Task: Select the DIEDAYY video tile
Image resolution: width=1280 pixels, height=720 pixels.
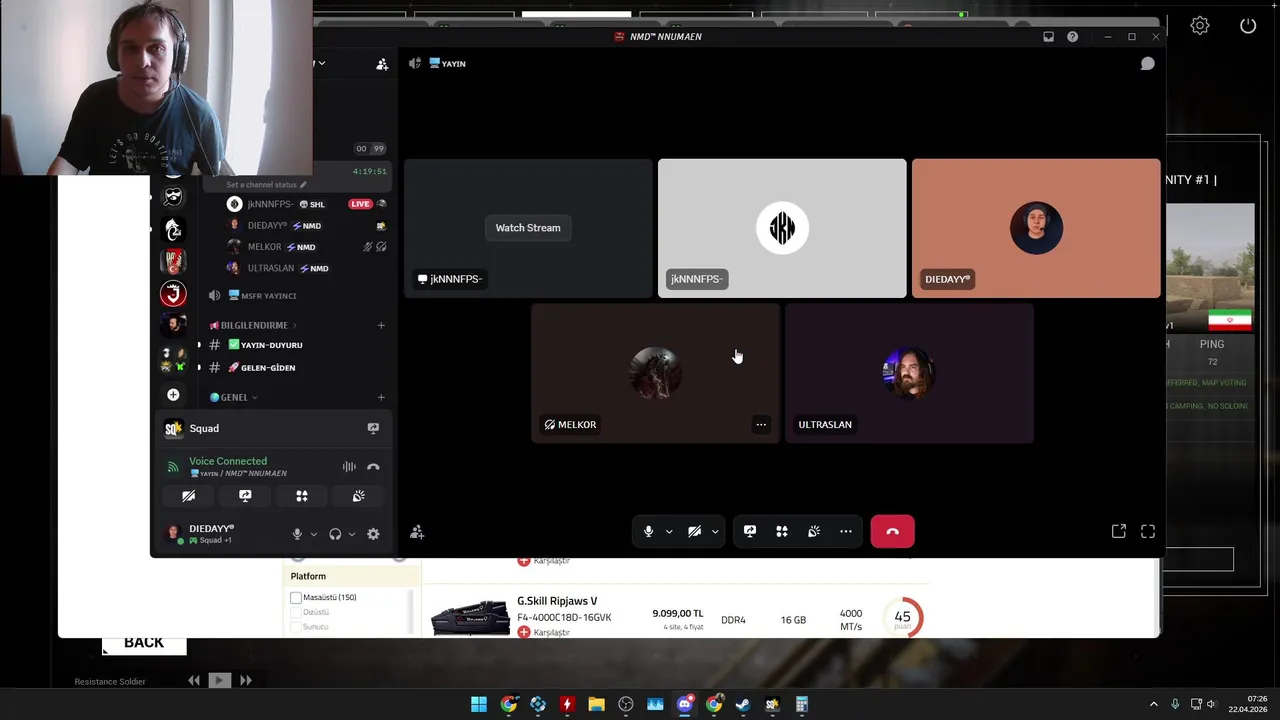Action: coord(1036,228)
